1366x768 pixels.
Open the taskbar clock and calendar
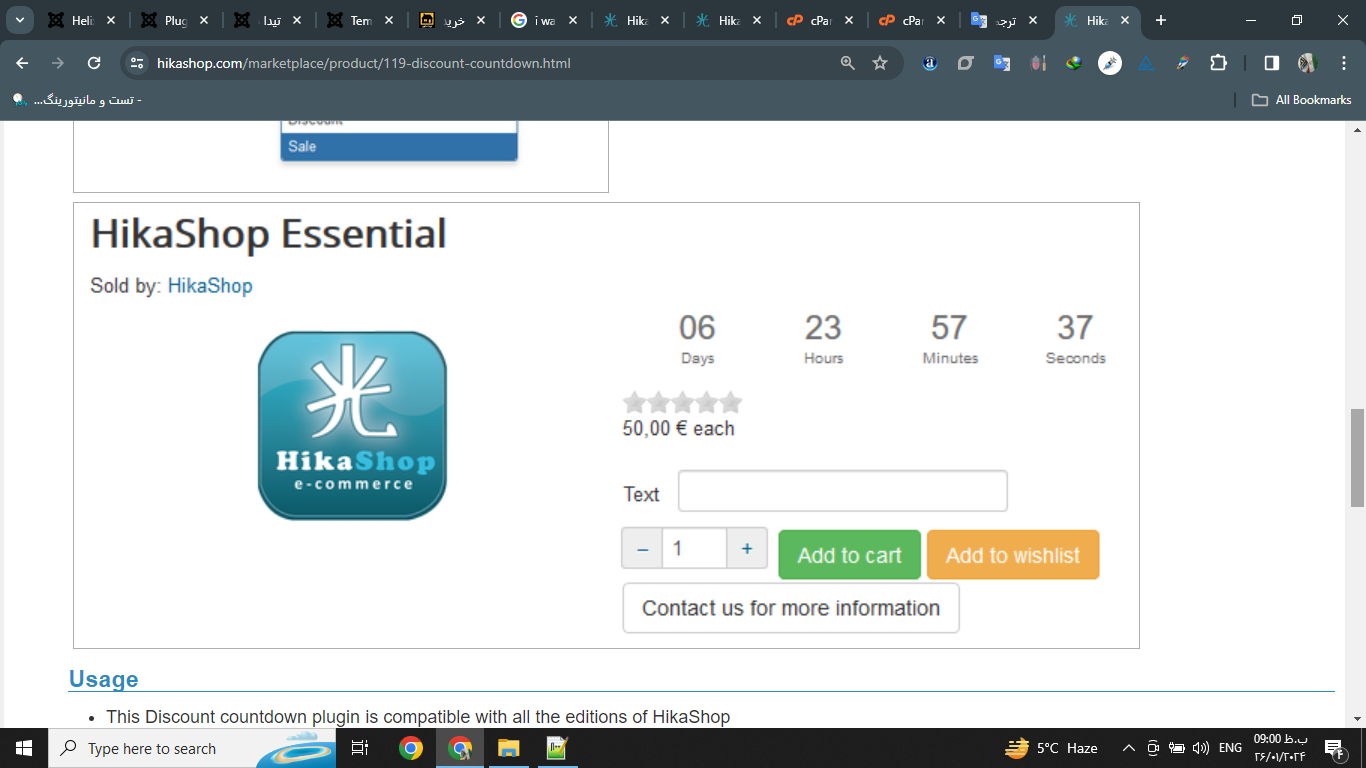(x=1280, y=748)
